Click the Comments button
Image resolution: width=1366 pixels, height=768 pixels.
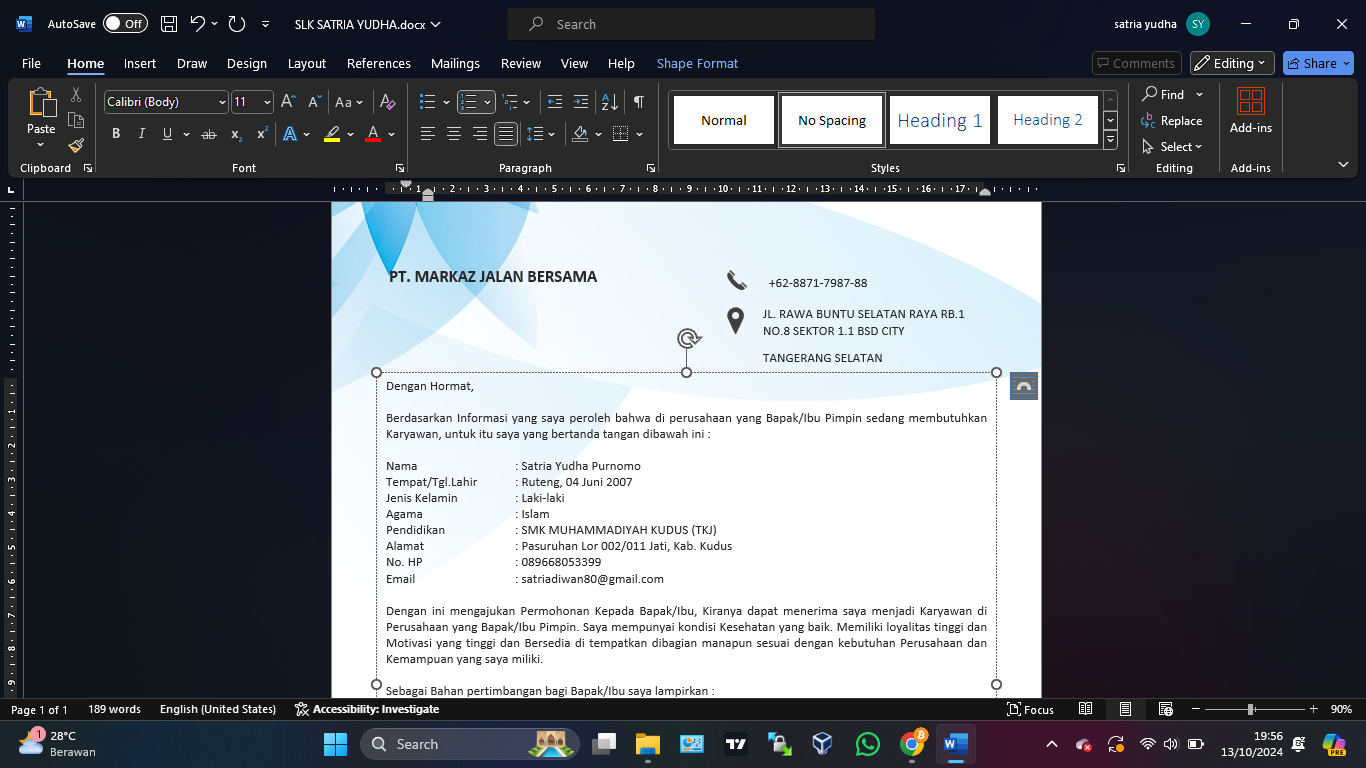[x=1136, y=63]
